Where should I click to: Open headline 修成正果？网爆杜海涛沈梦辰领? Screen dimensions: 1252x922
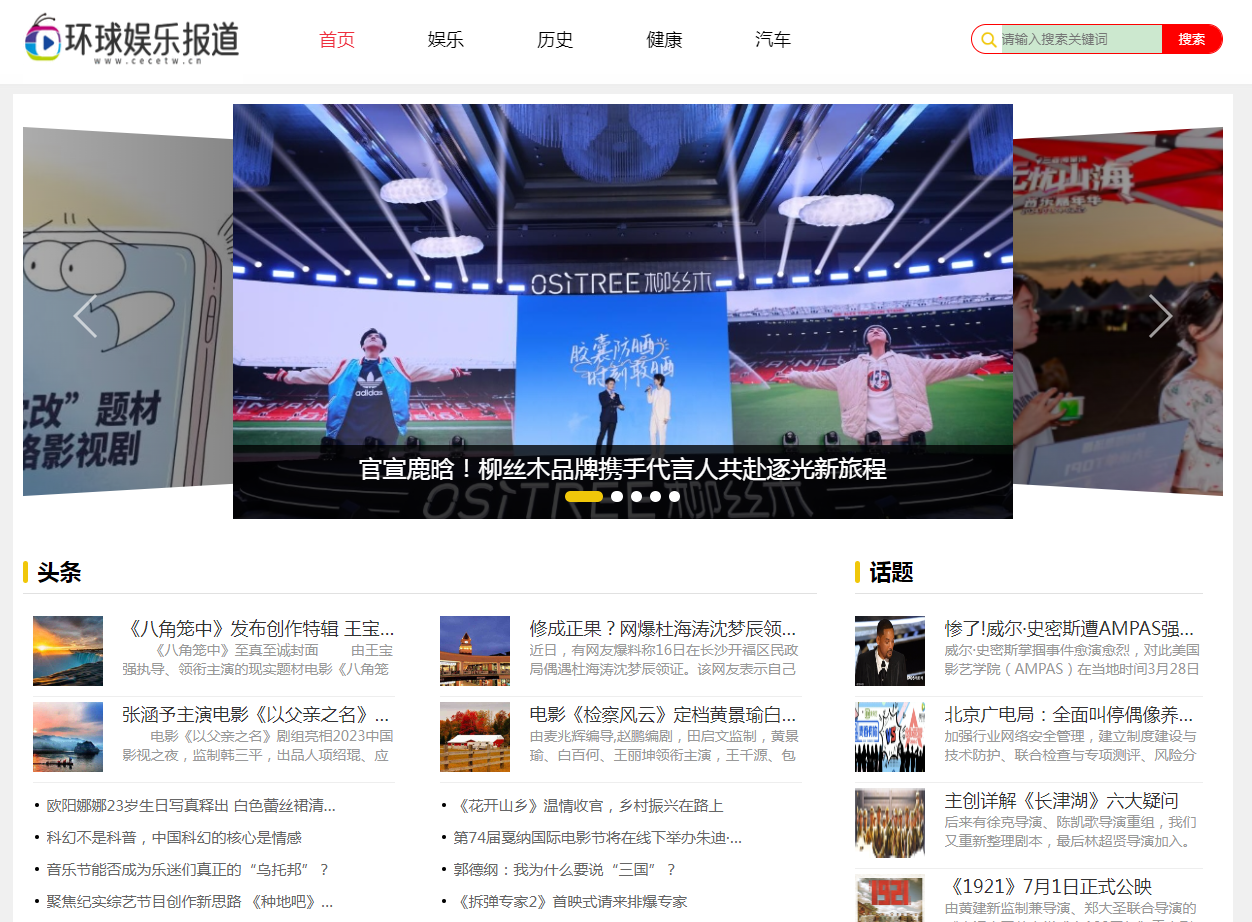[x=663, y=629]
